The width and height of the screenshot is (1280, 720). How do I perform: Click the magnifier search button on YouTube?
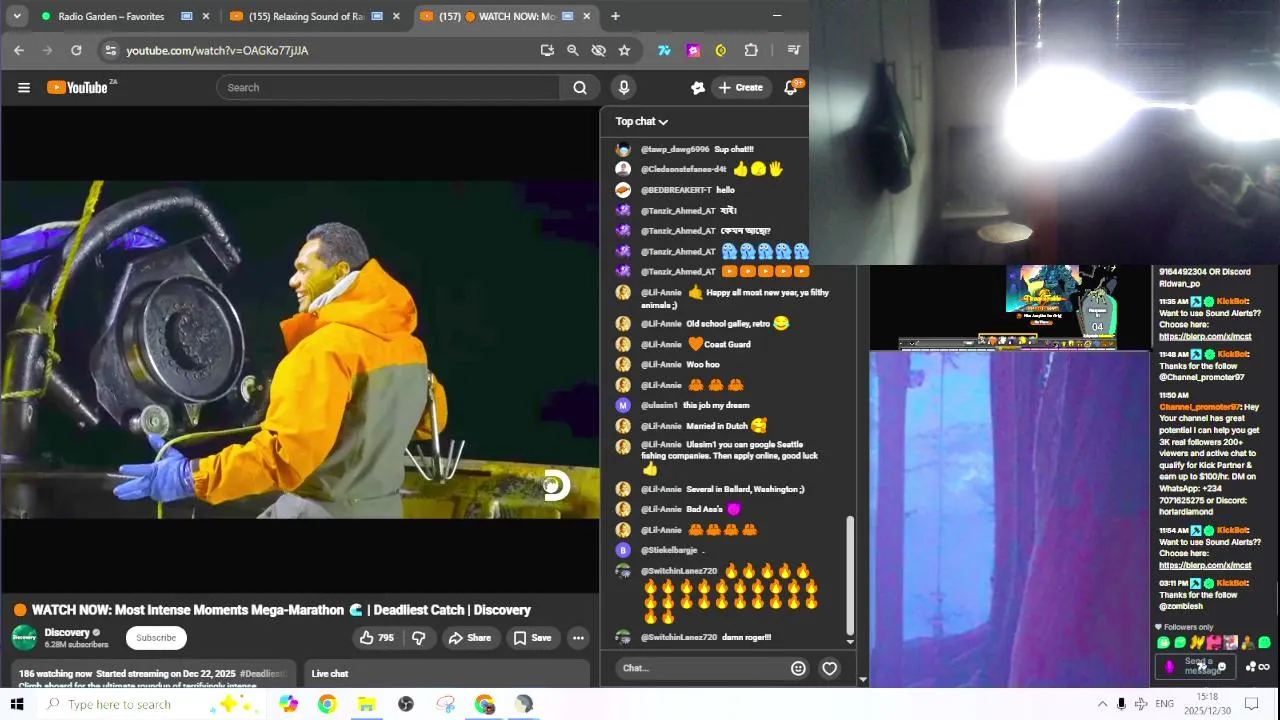click(580, 88)
